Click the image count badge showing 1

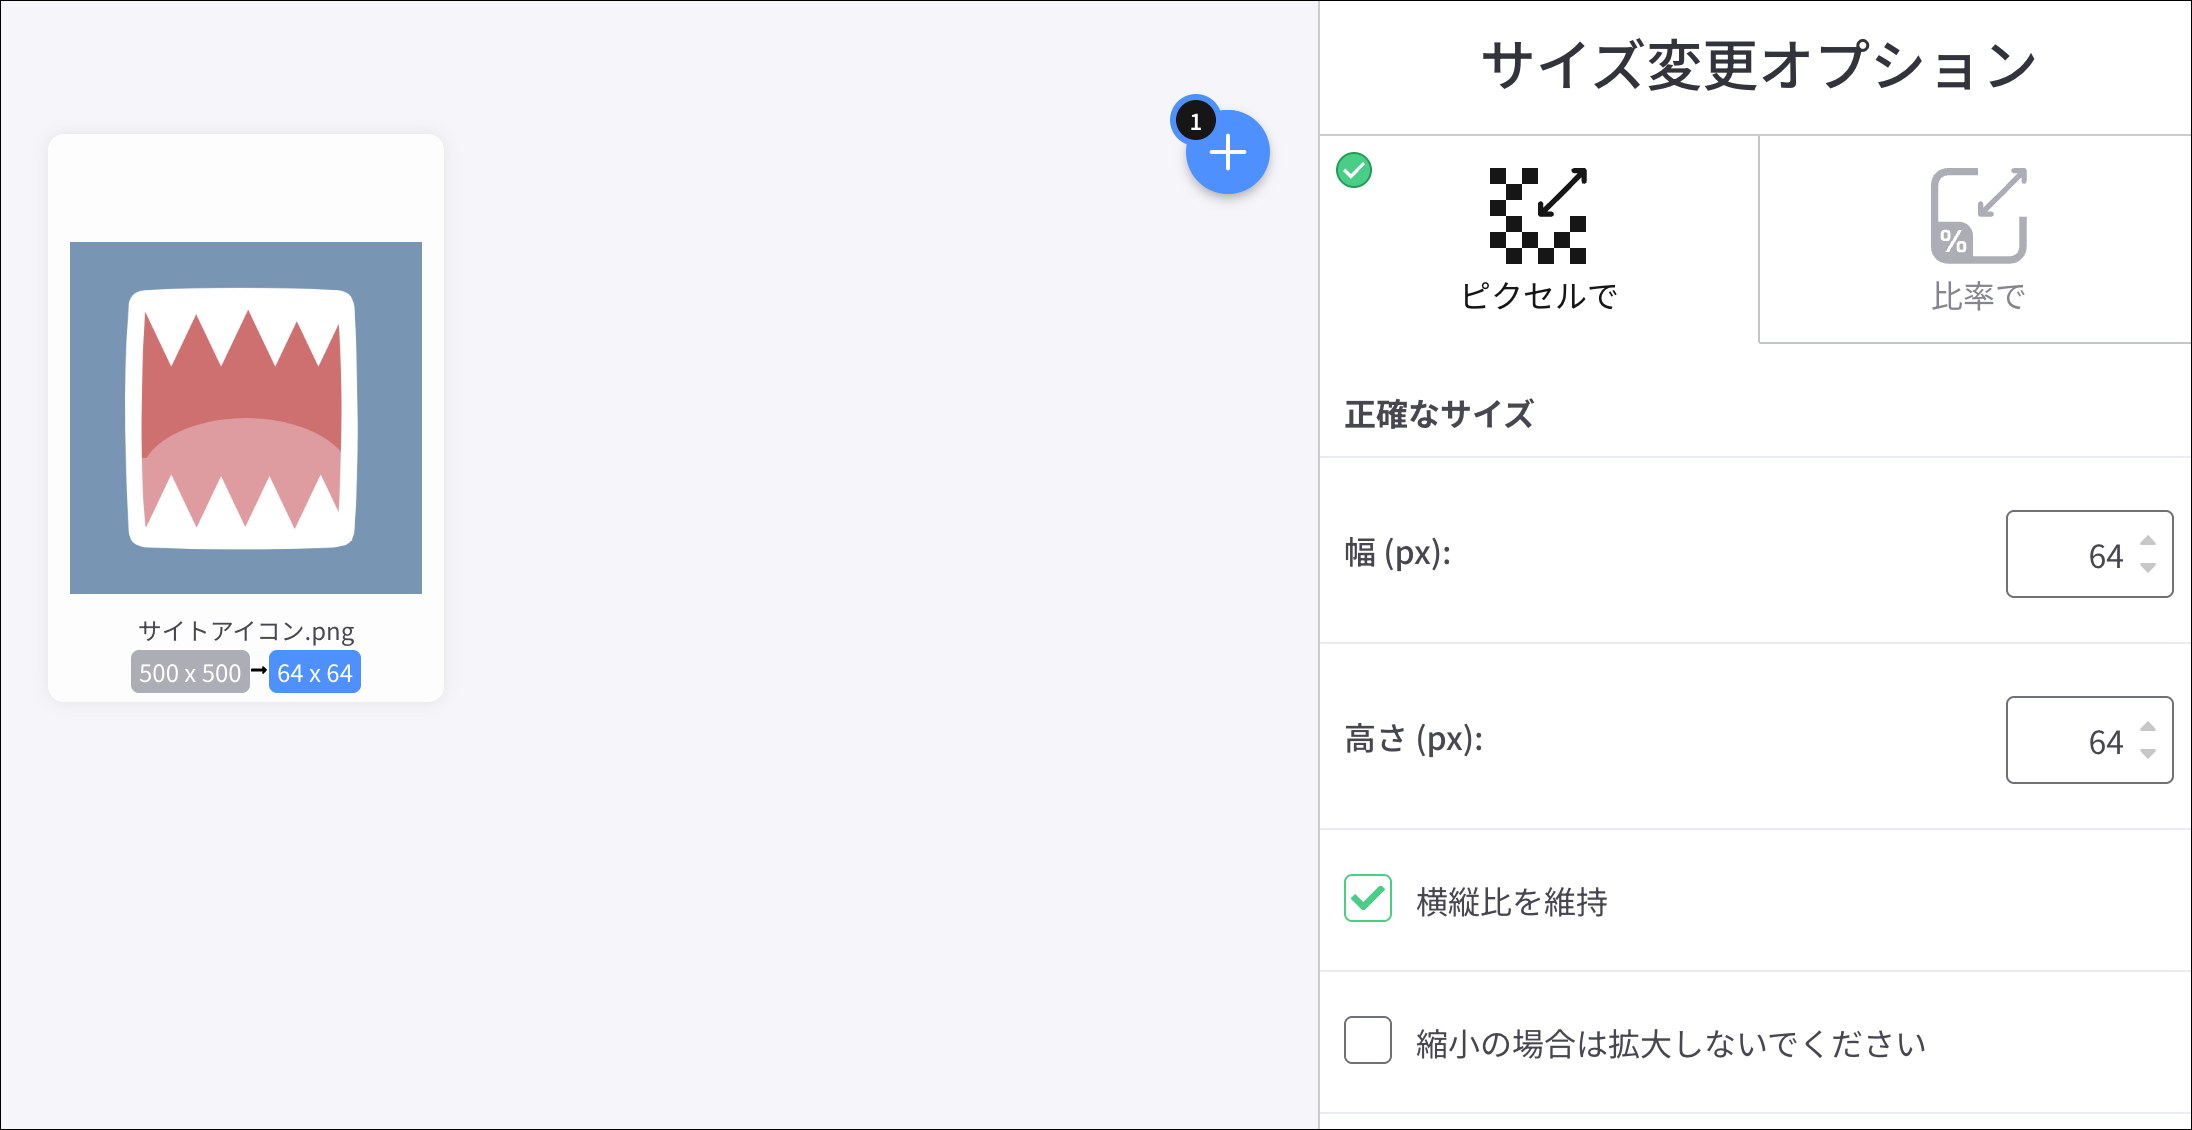click(x=1195, y=122)
